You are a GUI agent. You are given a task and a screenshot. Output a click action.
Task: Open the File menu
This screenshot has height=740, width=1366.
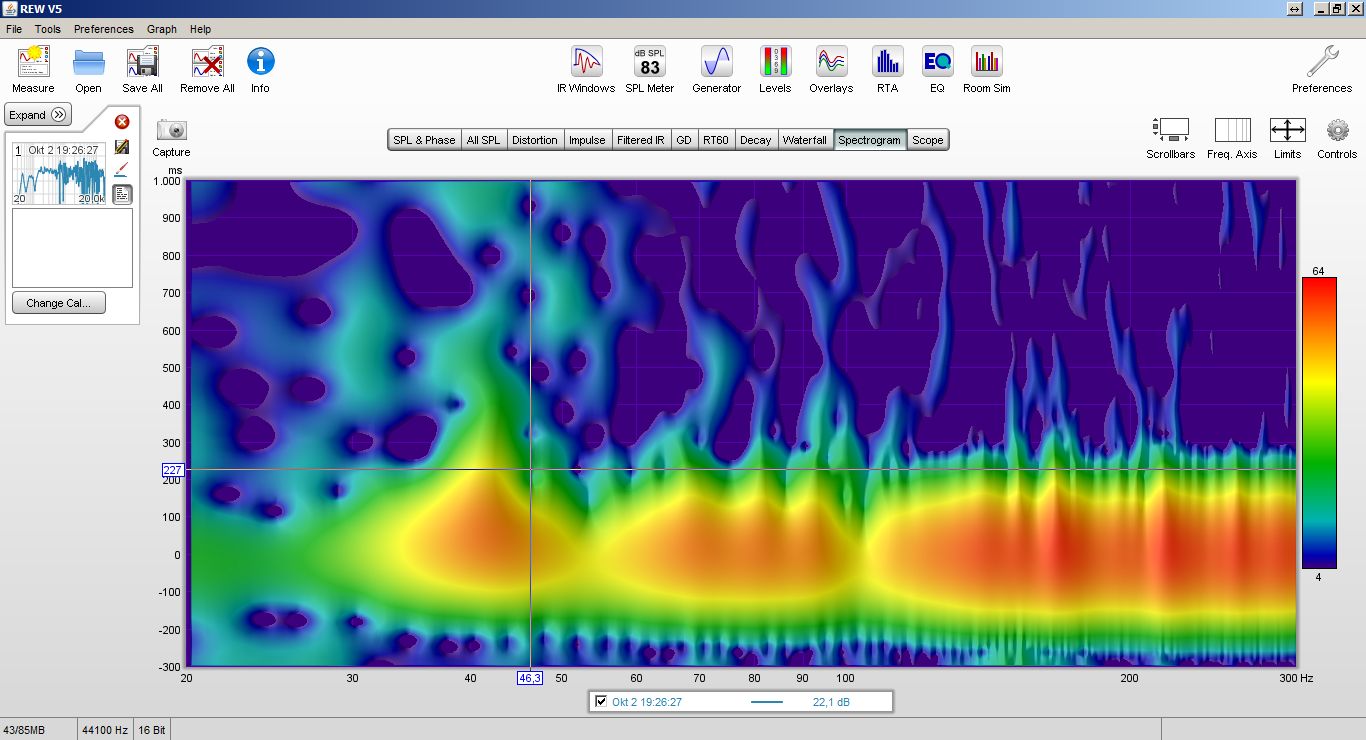tap(14, 29)
